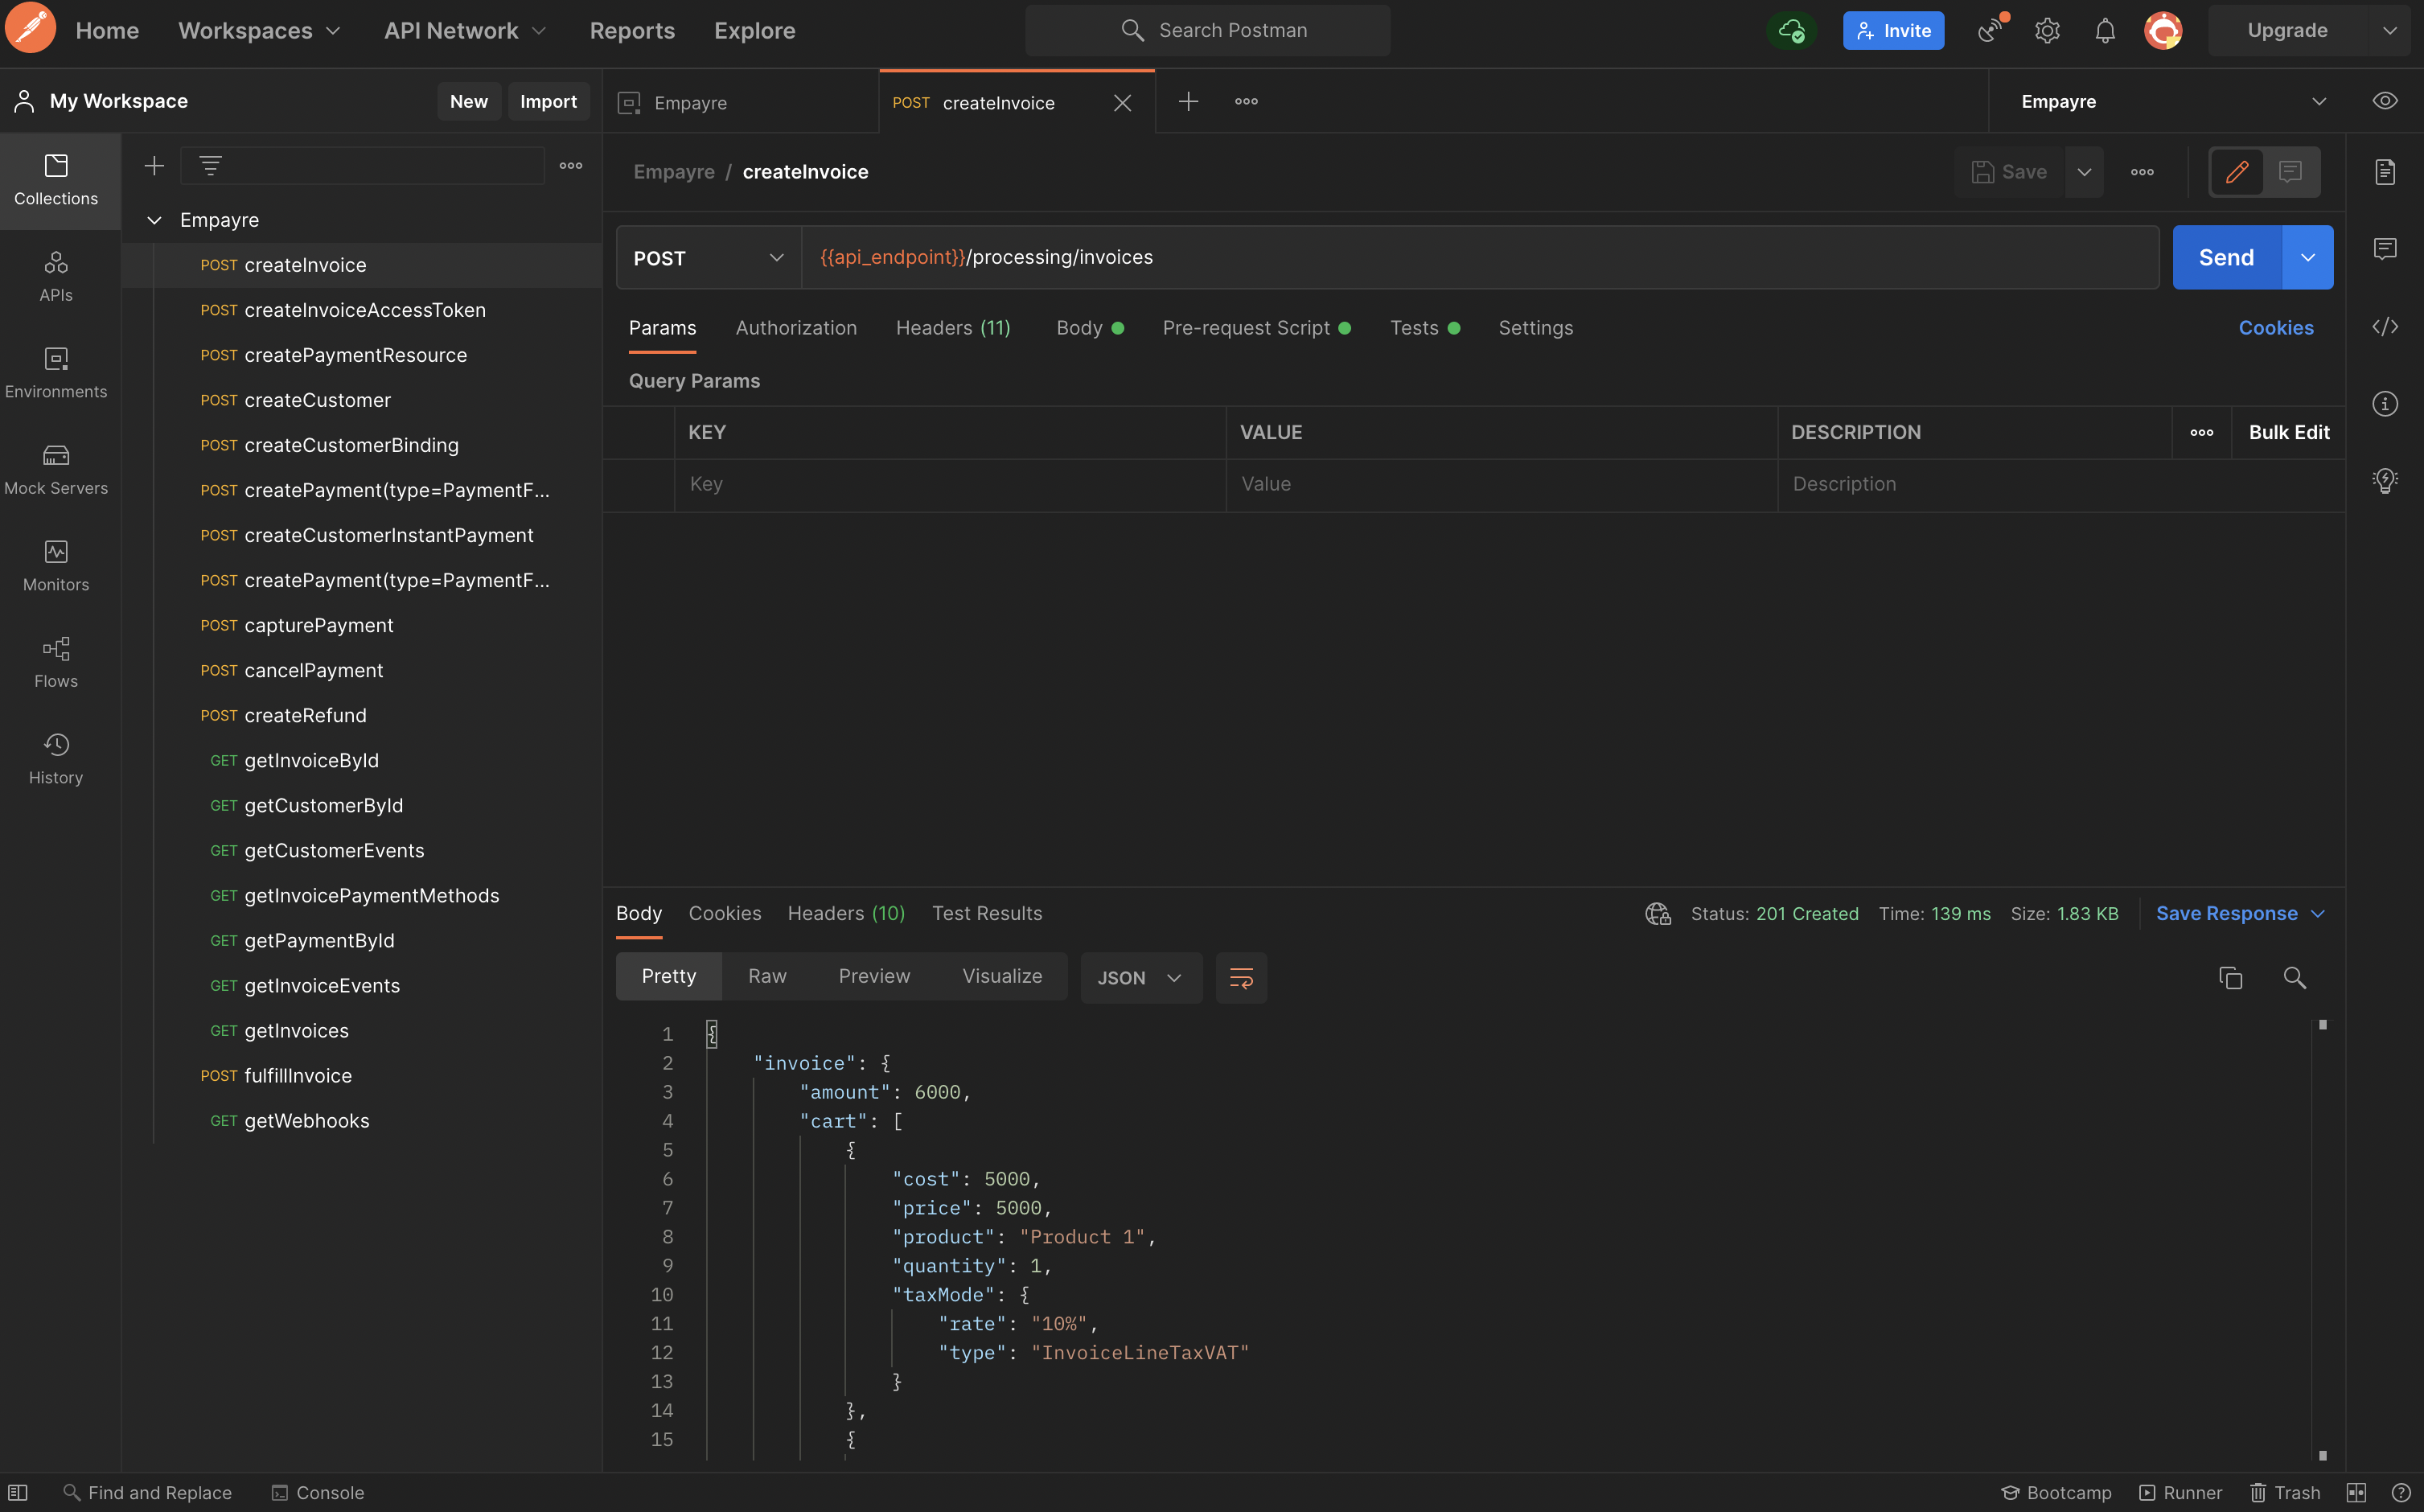The image size is (2424, 1512).
Task: Expand the API Network dropdown
Action: (x=465, y=30)
